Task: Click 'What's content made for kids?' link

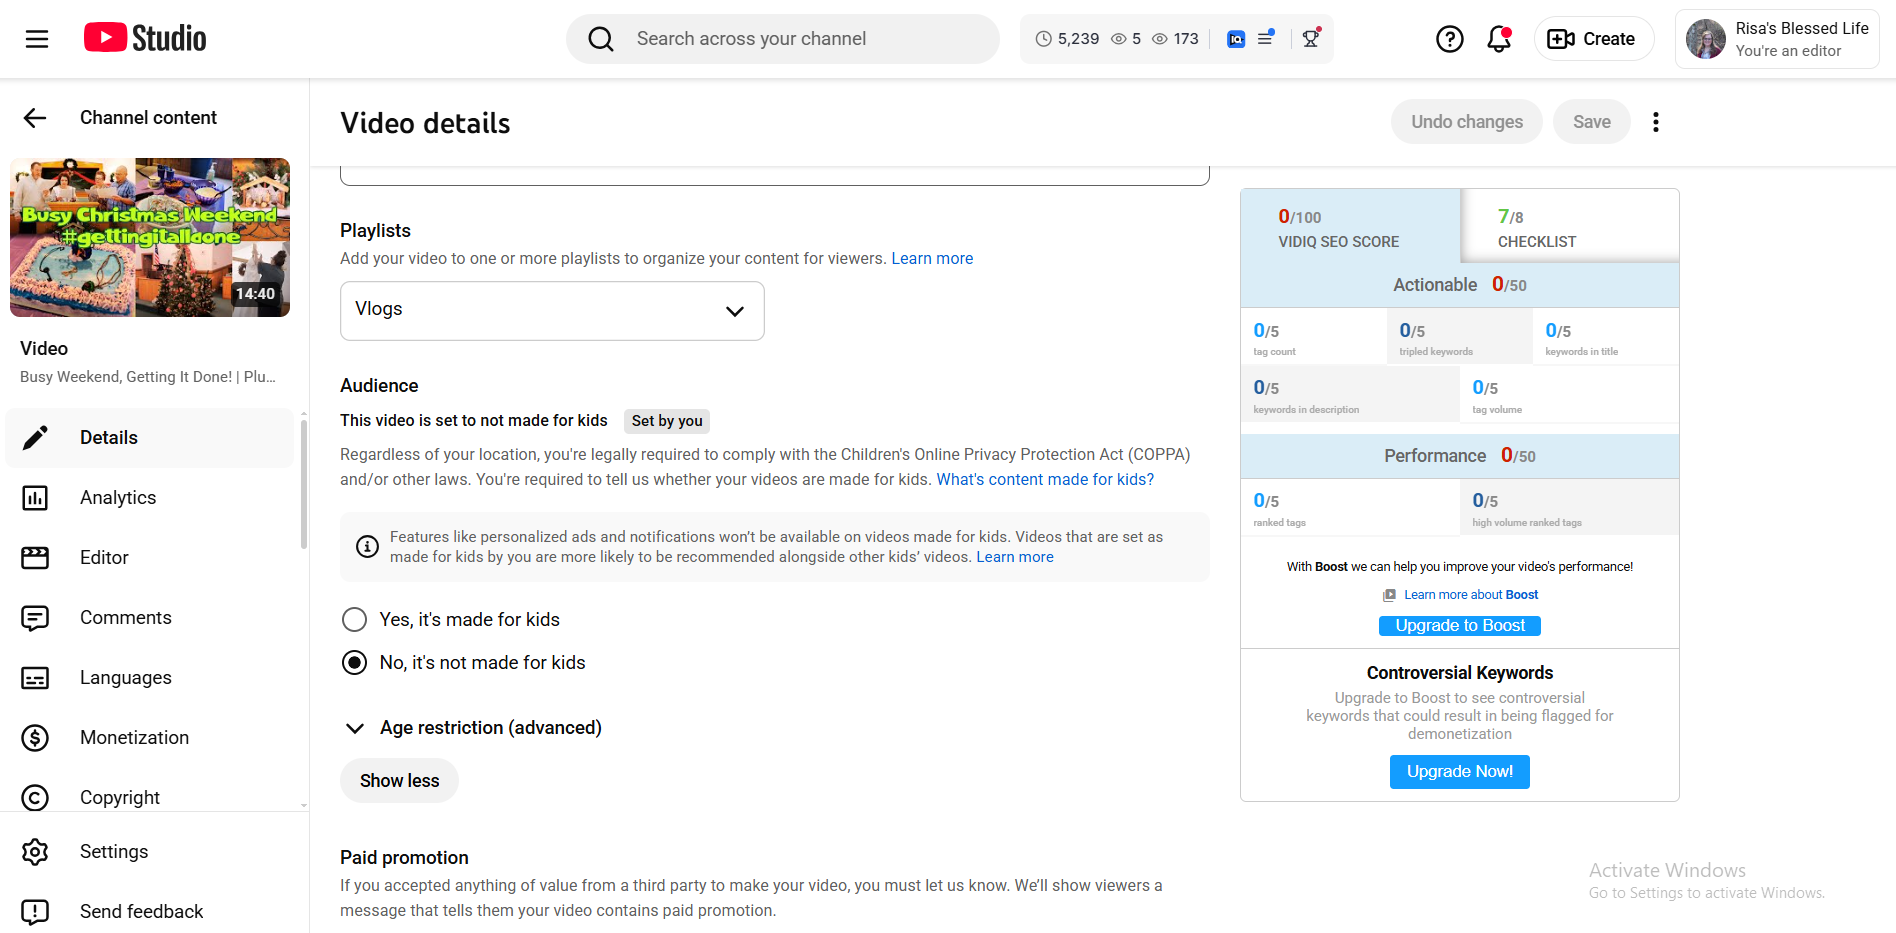Action: (x=1045, y=480)
